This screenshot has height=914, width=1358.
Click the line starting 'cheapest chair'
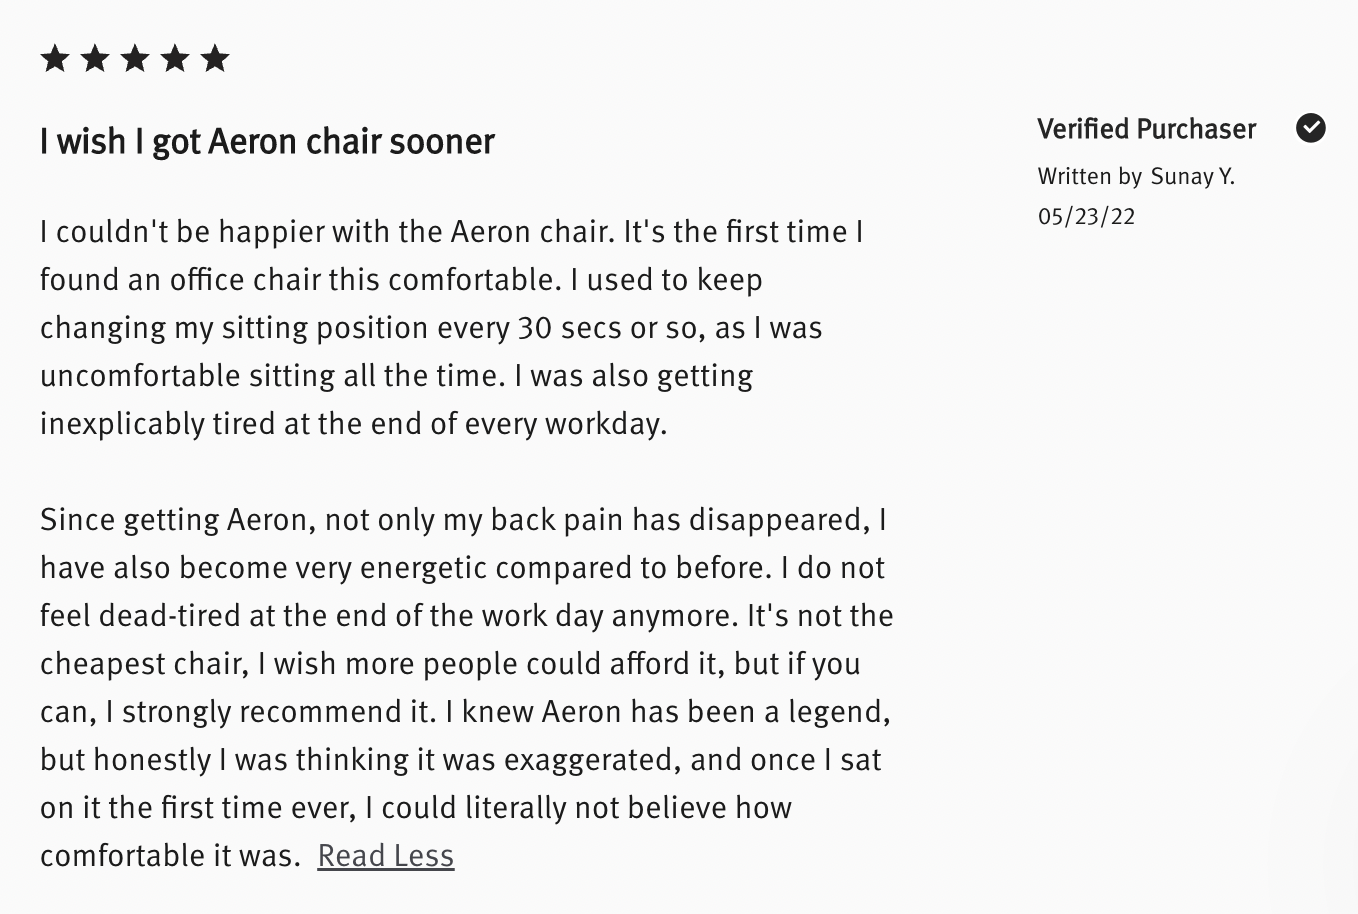tap(450, 664)
